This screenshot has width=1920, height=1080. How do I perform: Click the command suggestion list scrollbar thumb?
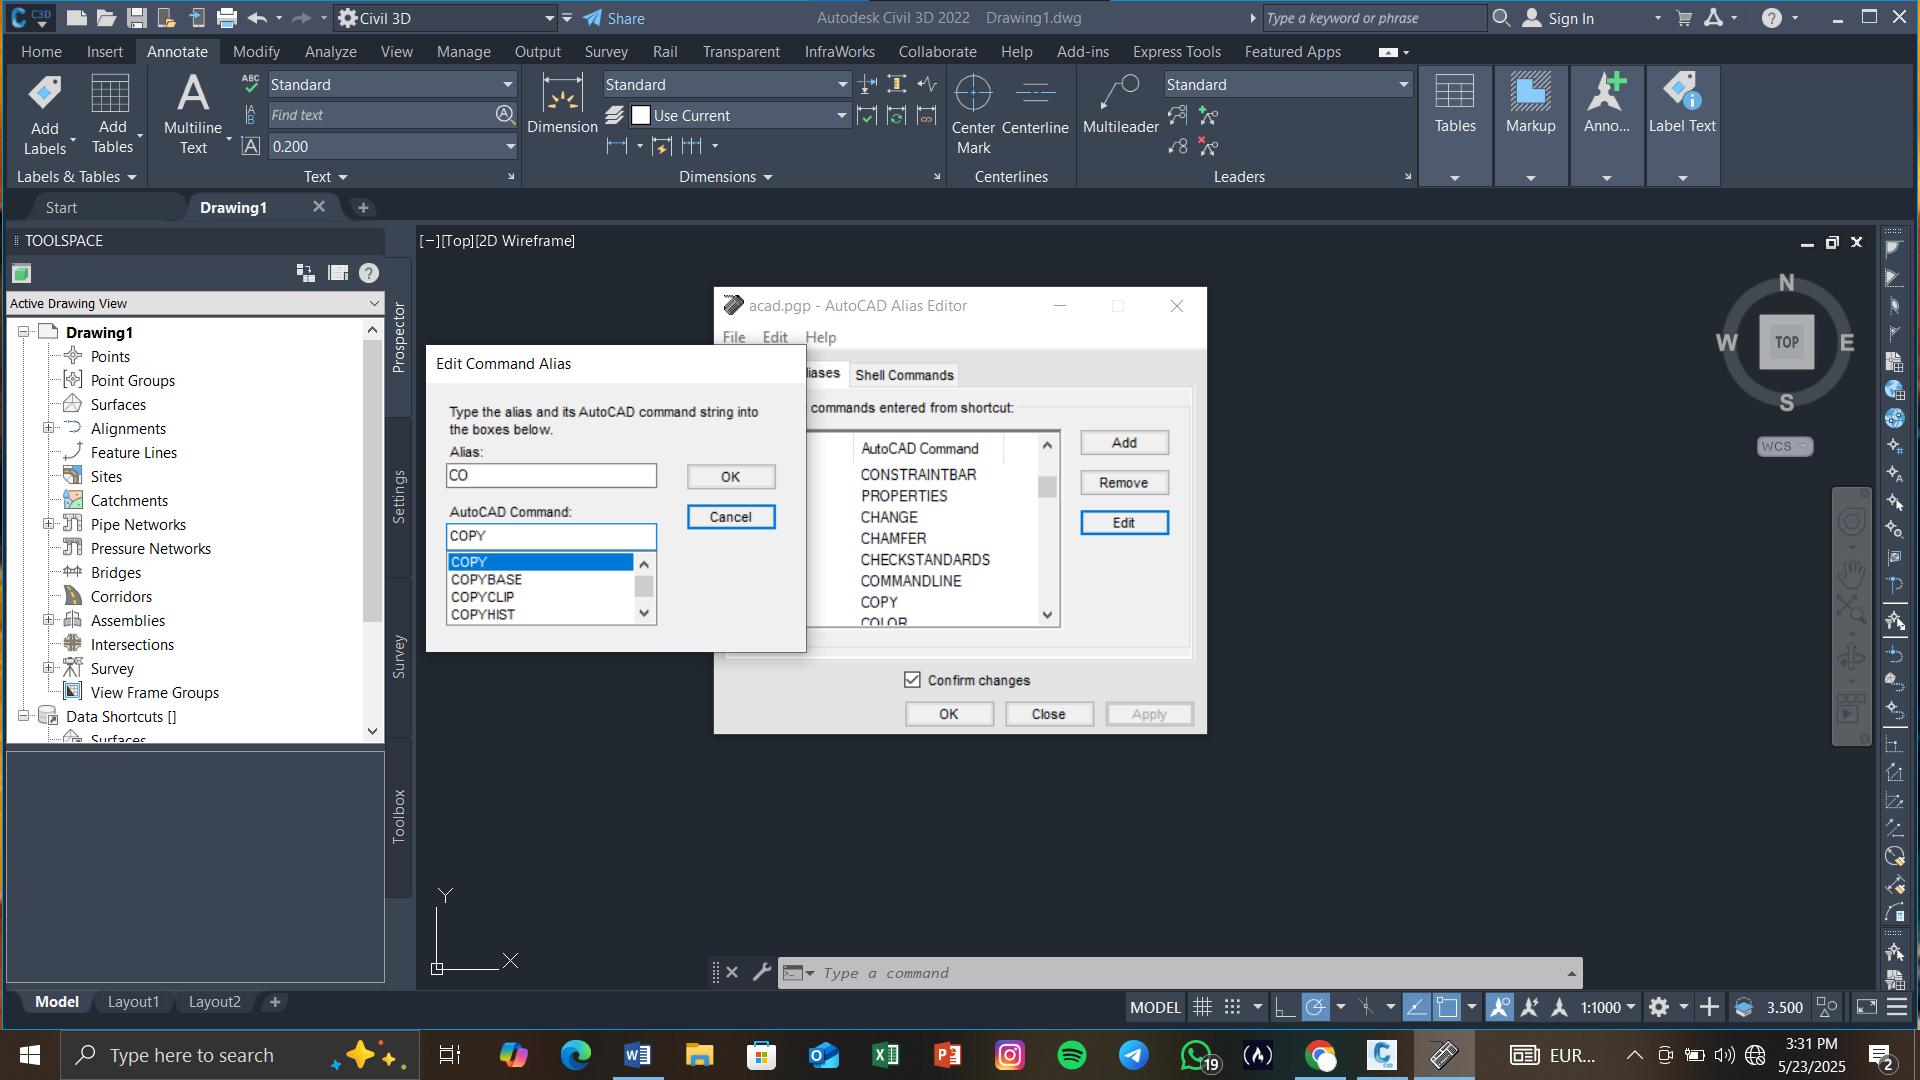(644, 586)
